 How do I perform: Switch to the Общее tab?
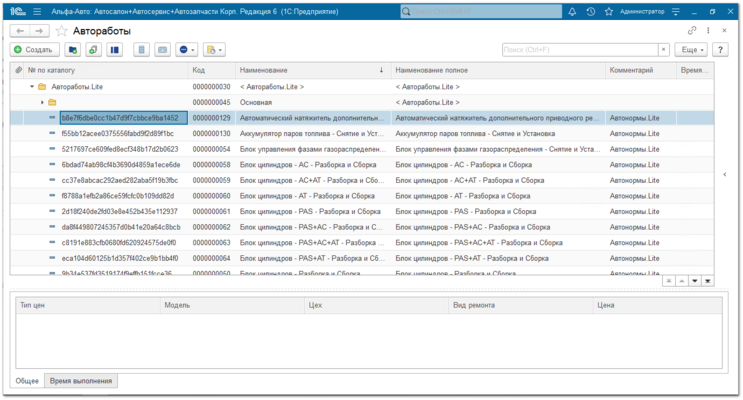pos(27,381)
